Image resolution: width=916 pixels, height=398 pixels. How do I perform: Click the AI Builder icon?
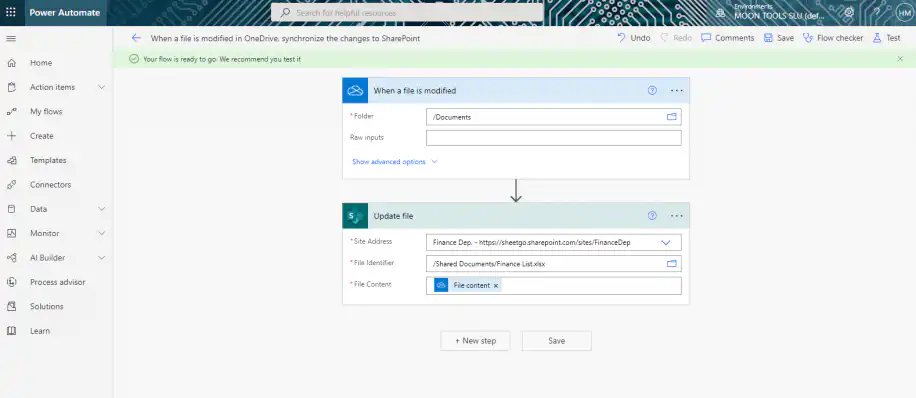(x=11, y=258)
